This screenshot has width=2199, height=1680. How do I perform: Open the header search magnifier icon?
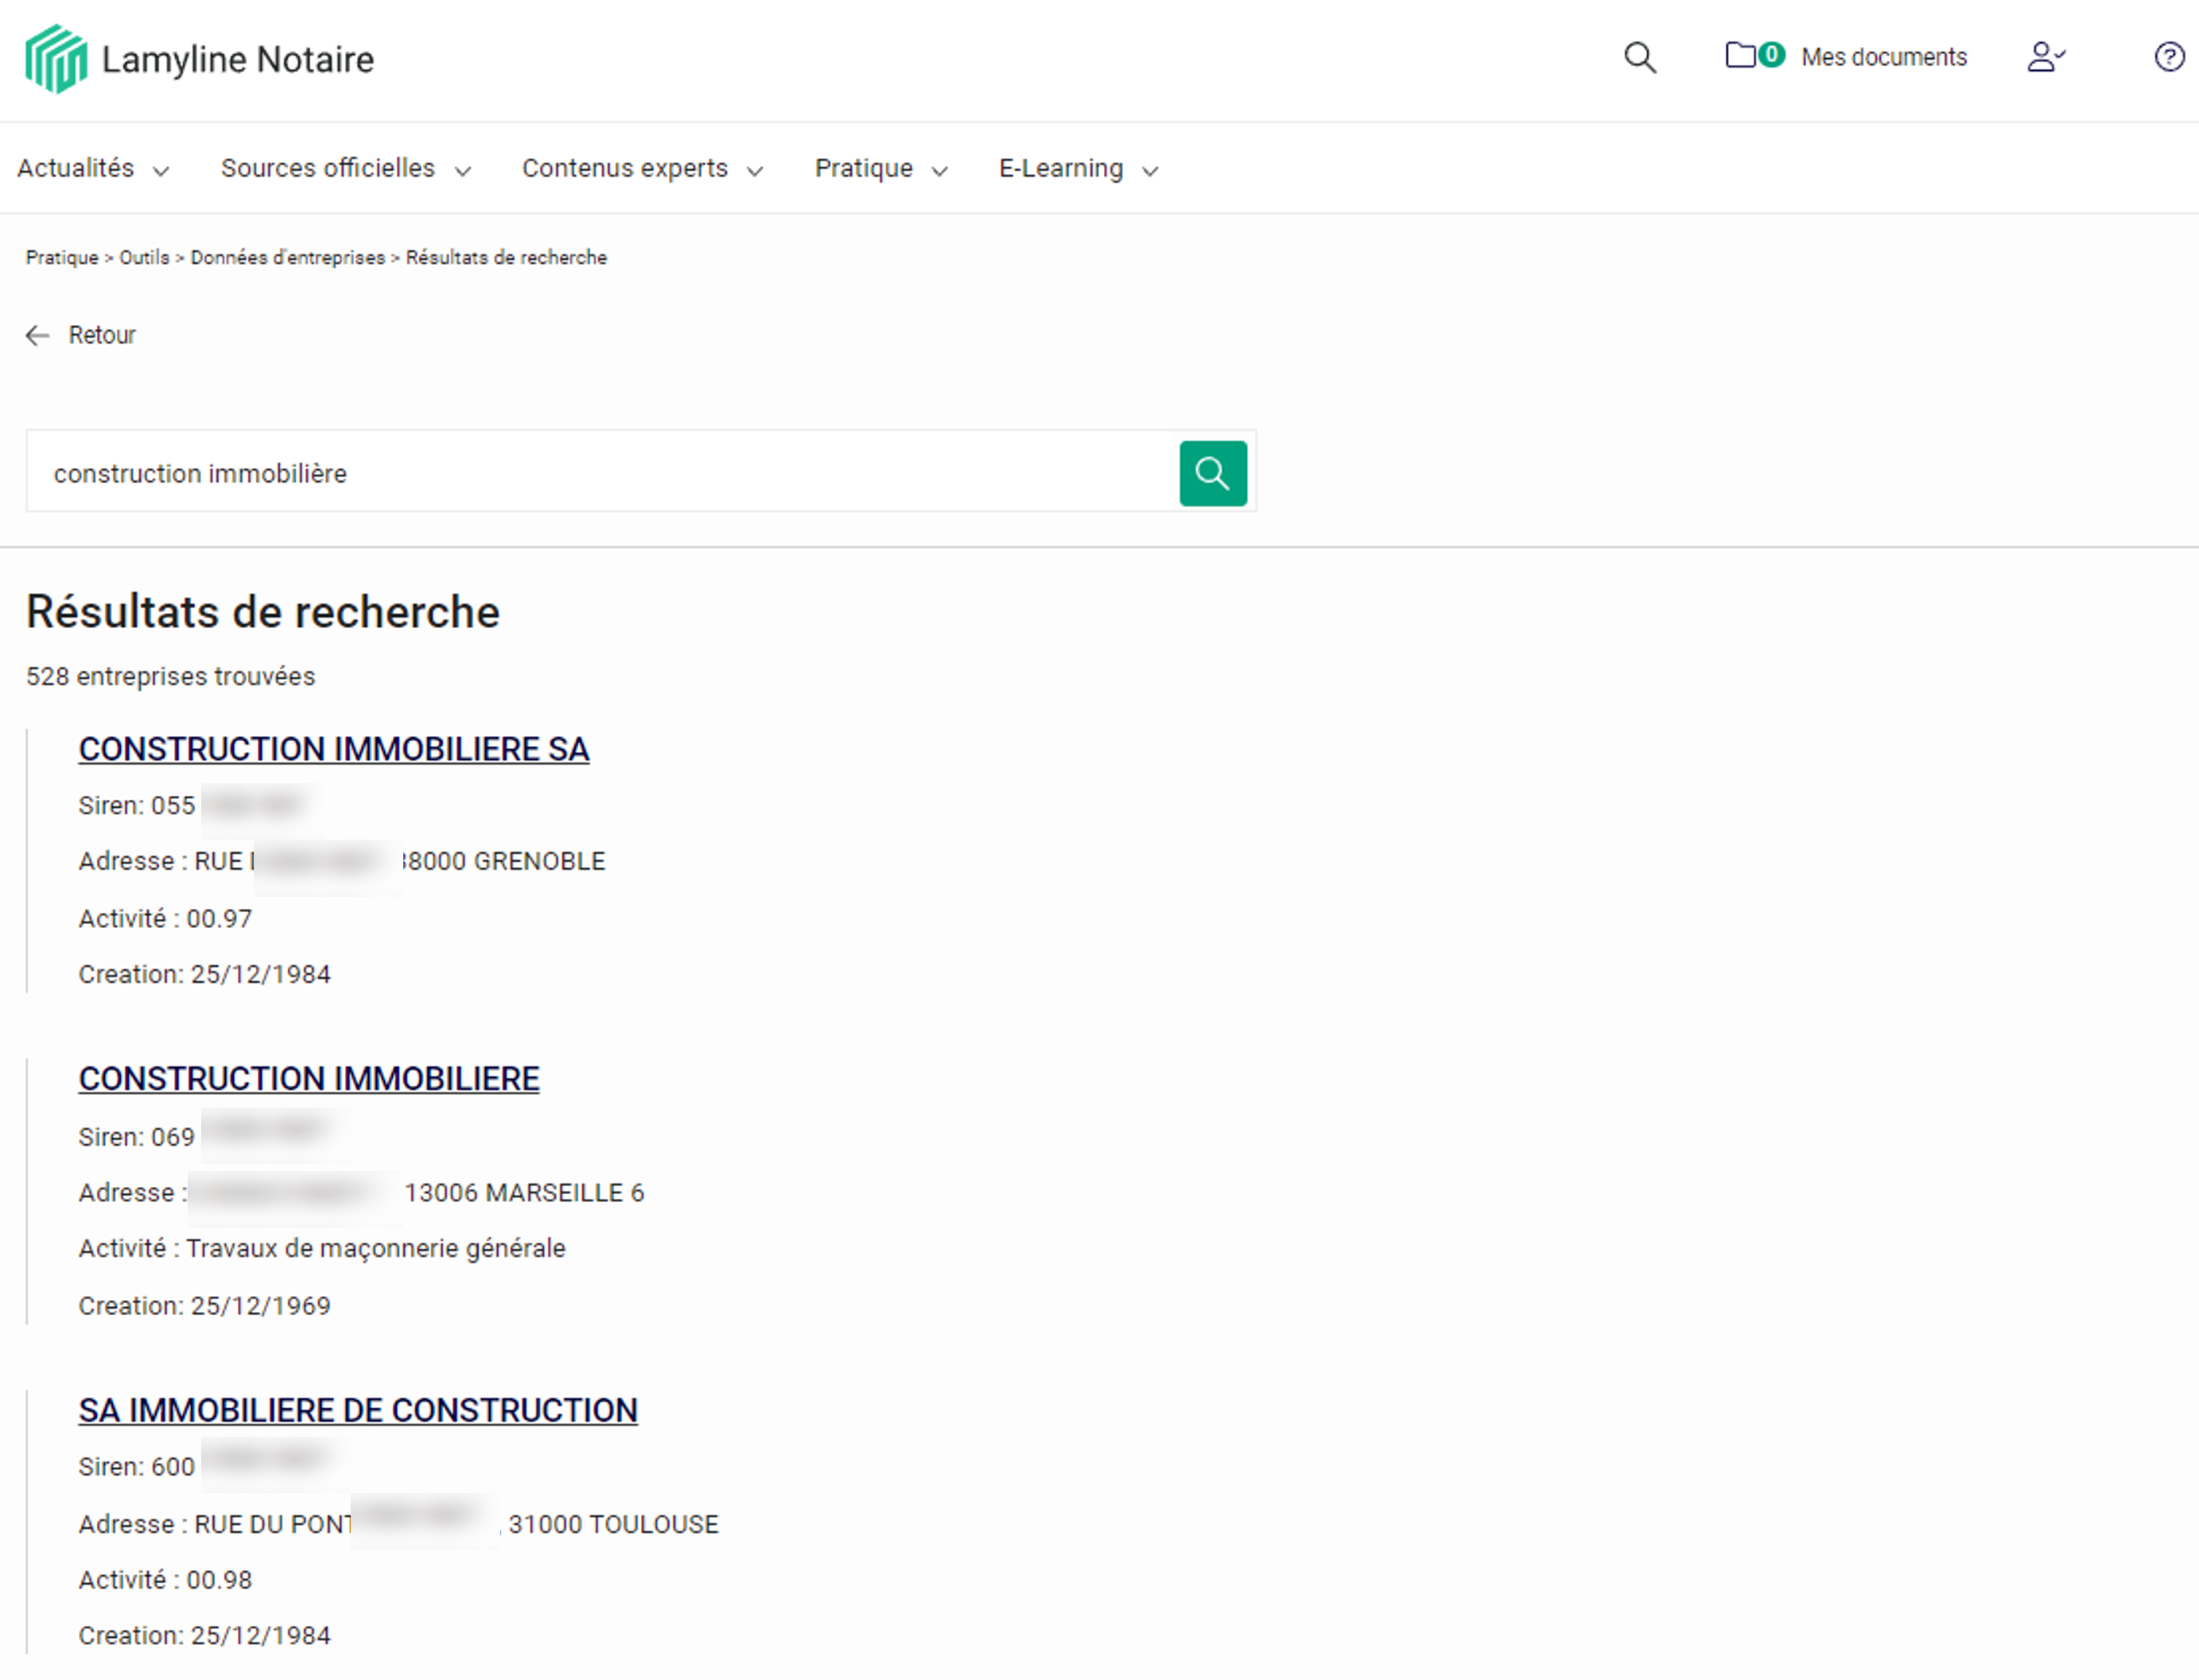[1640, 57]
